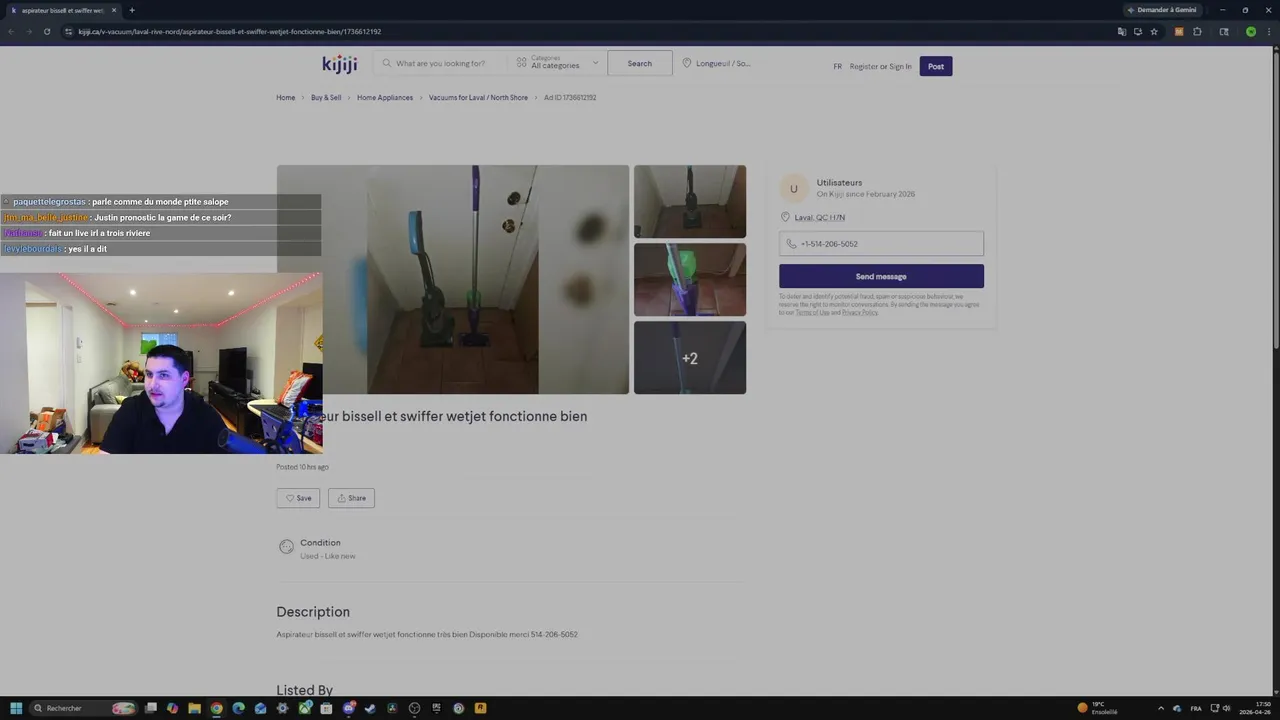The image size is (1280, 720).
Task: Open second thumbnail with green Swiffer
Action: coord(690,279)
